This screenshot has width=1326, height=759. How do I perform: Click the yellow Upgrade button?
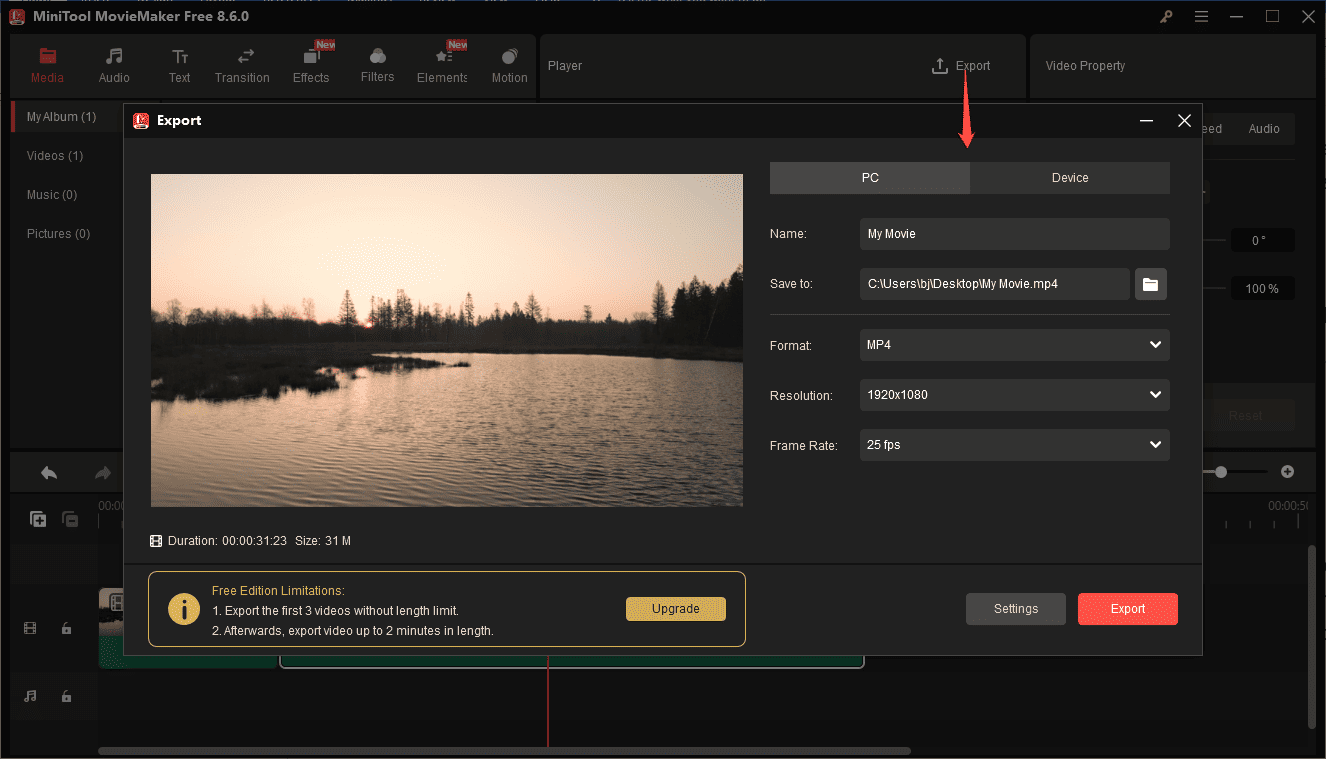(676, 609)
